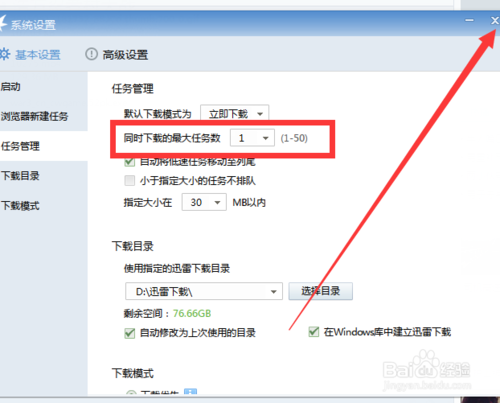Click the MB以内 label
500x403 pixels.
pyautogui.click(x=249, y=202)
